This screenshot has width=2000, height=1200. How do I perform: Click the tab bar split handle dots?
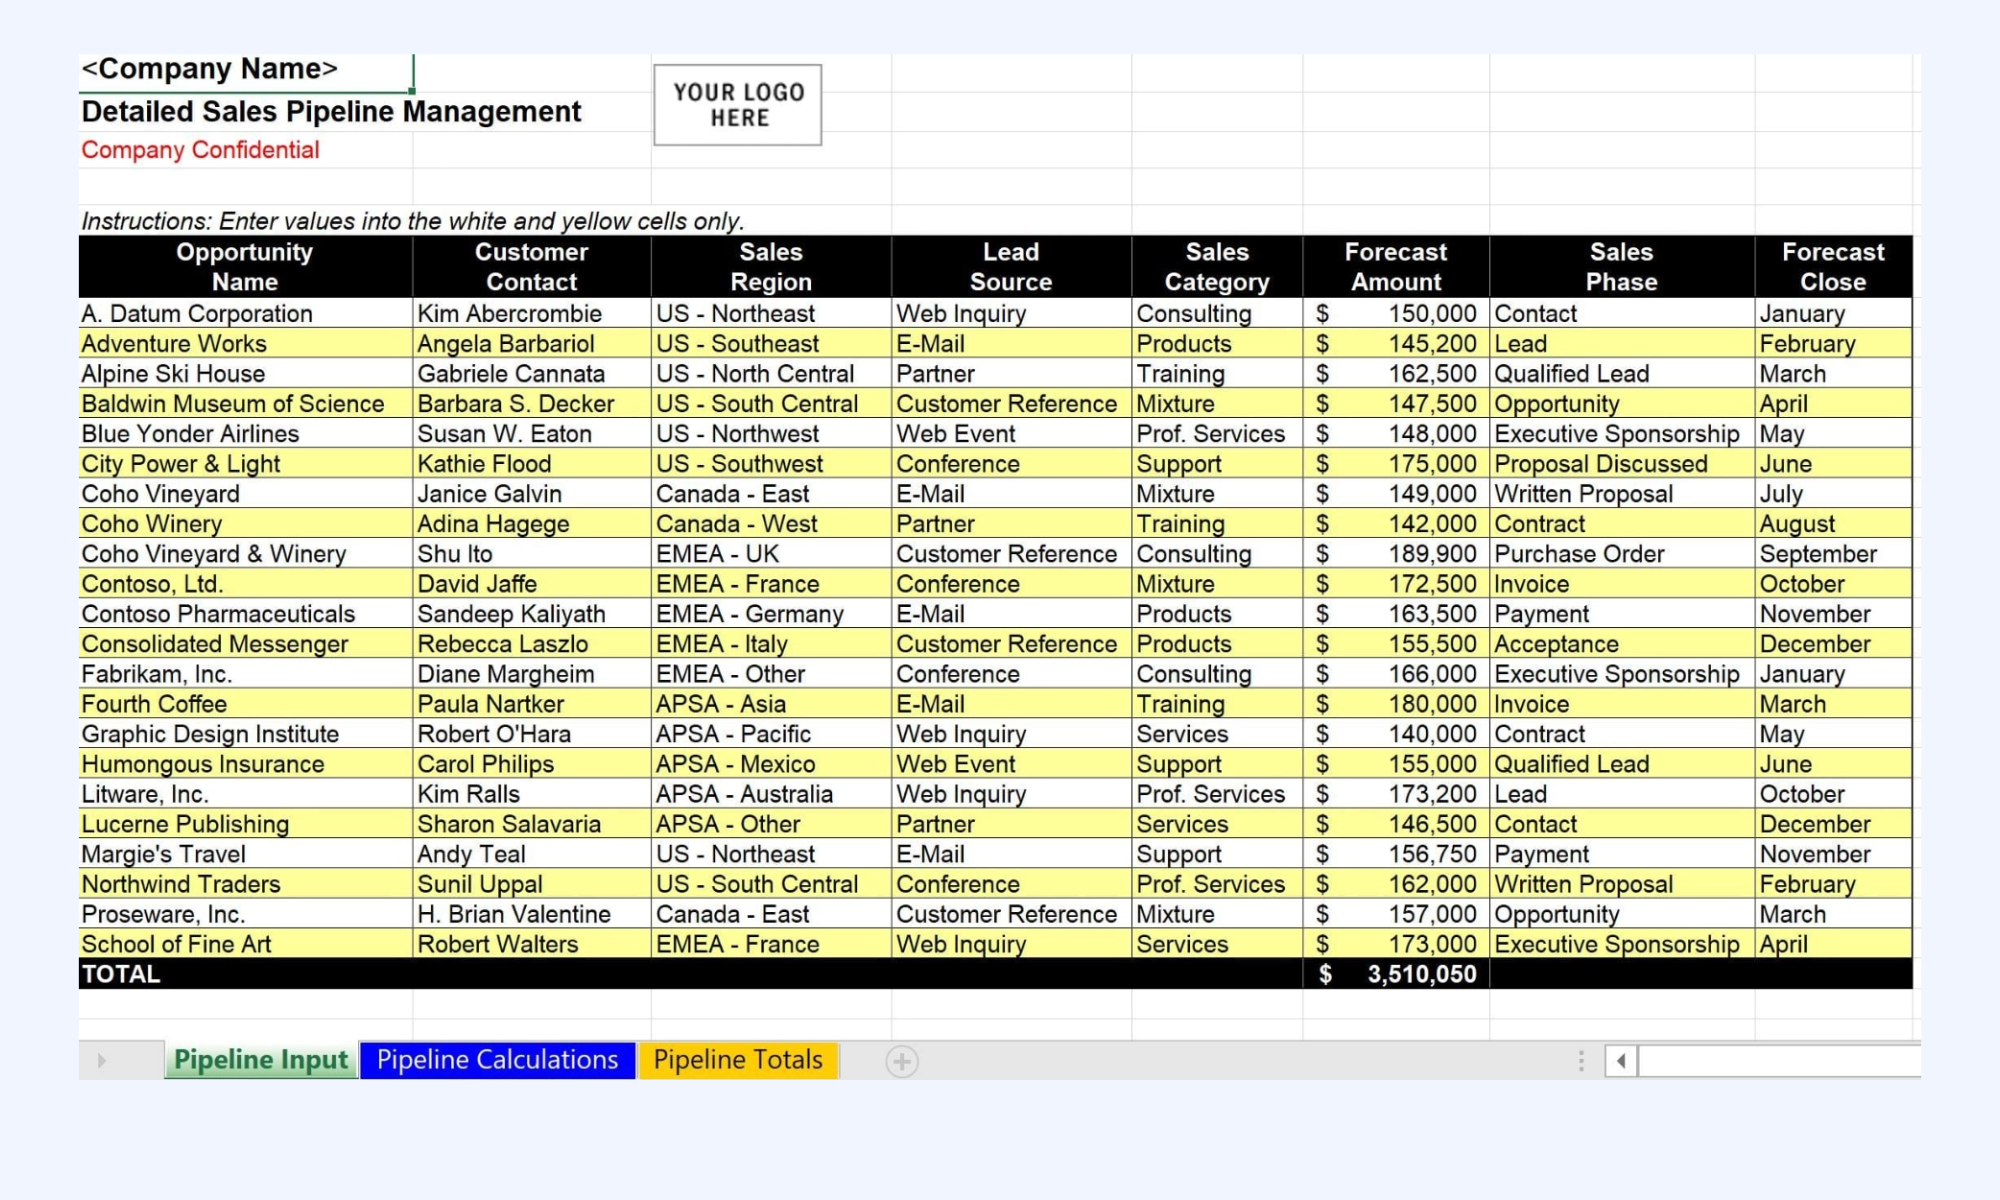[x=1581, y=1061]
